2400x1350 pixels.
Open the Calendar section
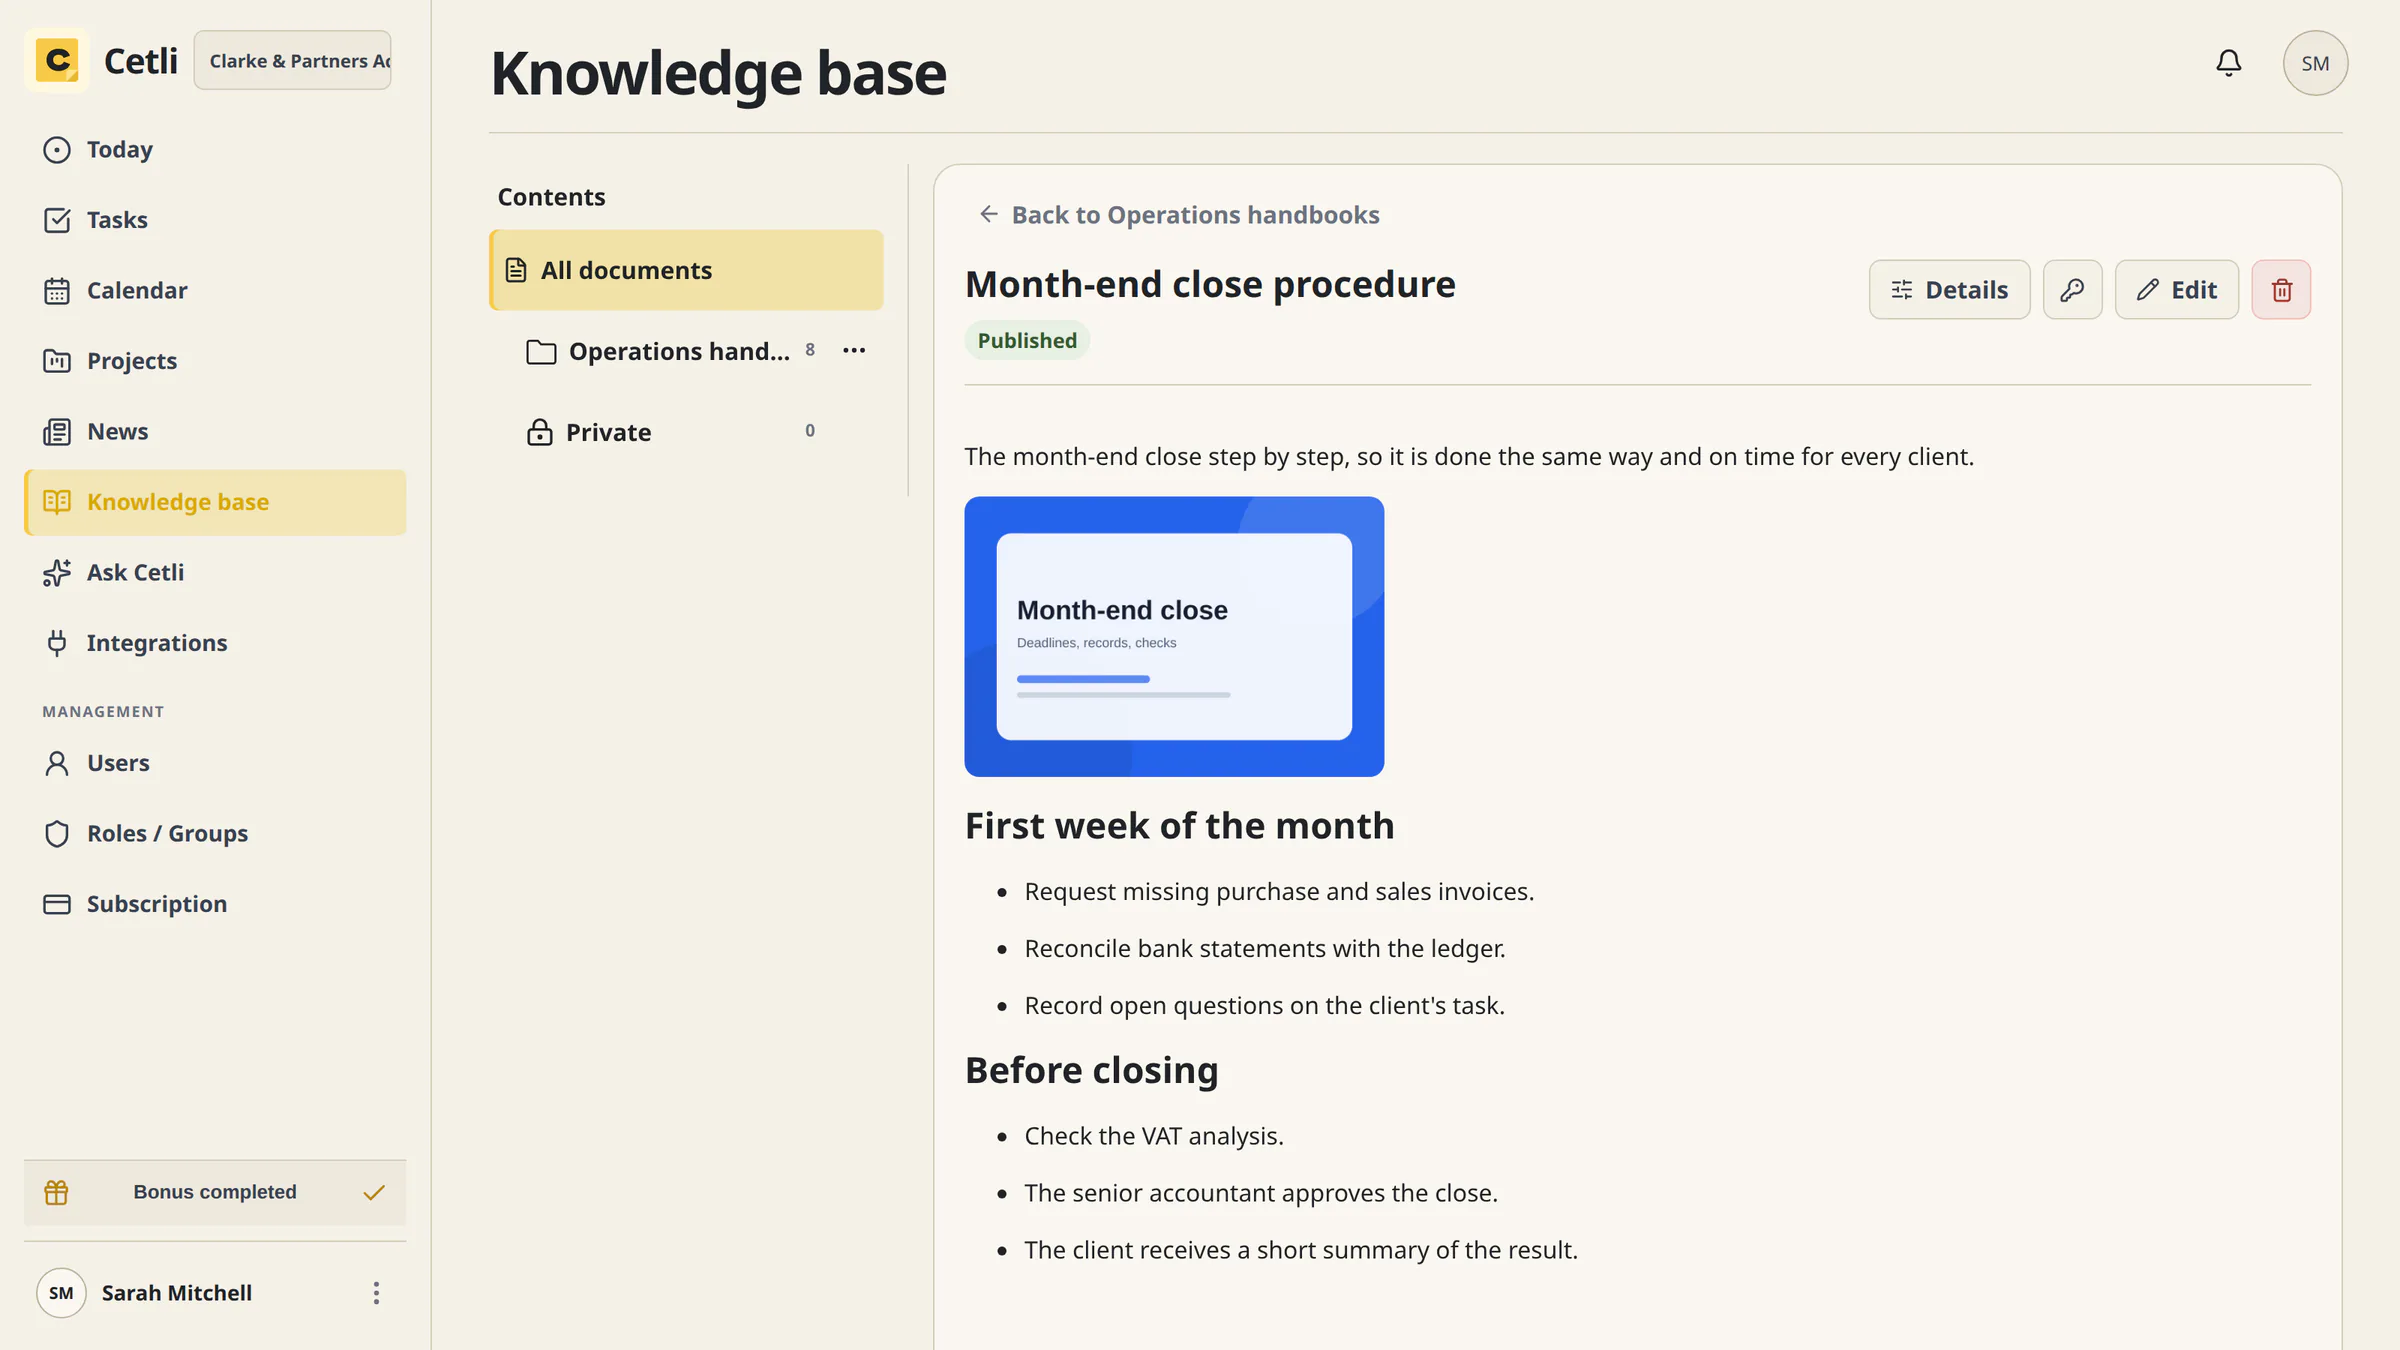coord(215,291)
